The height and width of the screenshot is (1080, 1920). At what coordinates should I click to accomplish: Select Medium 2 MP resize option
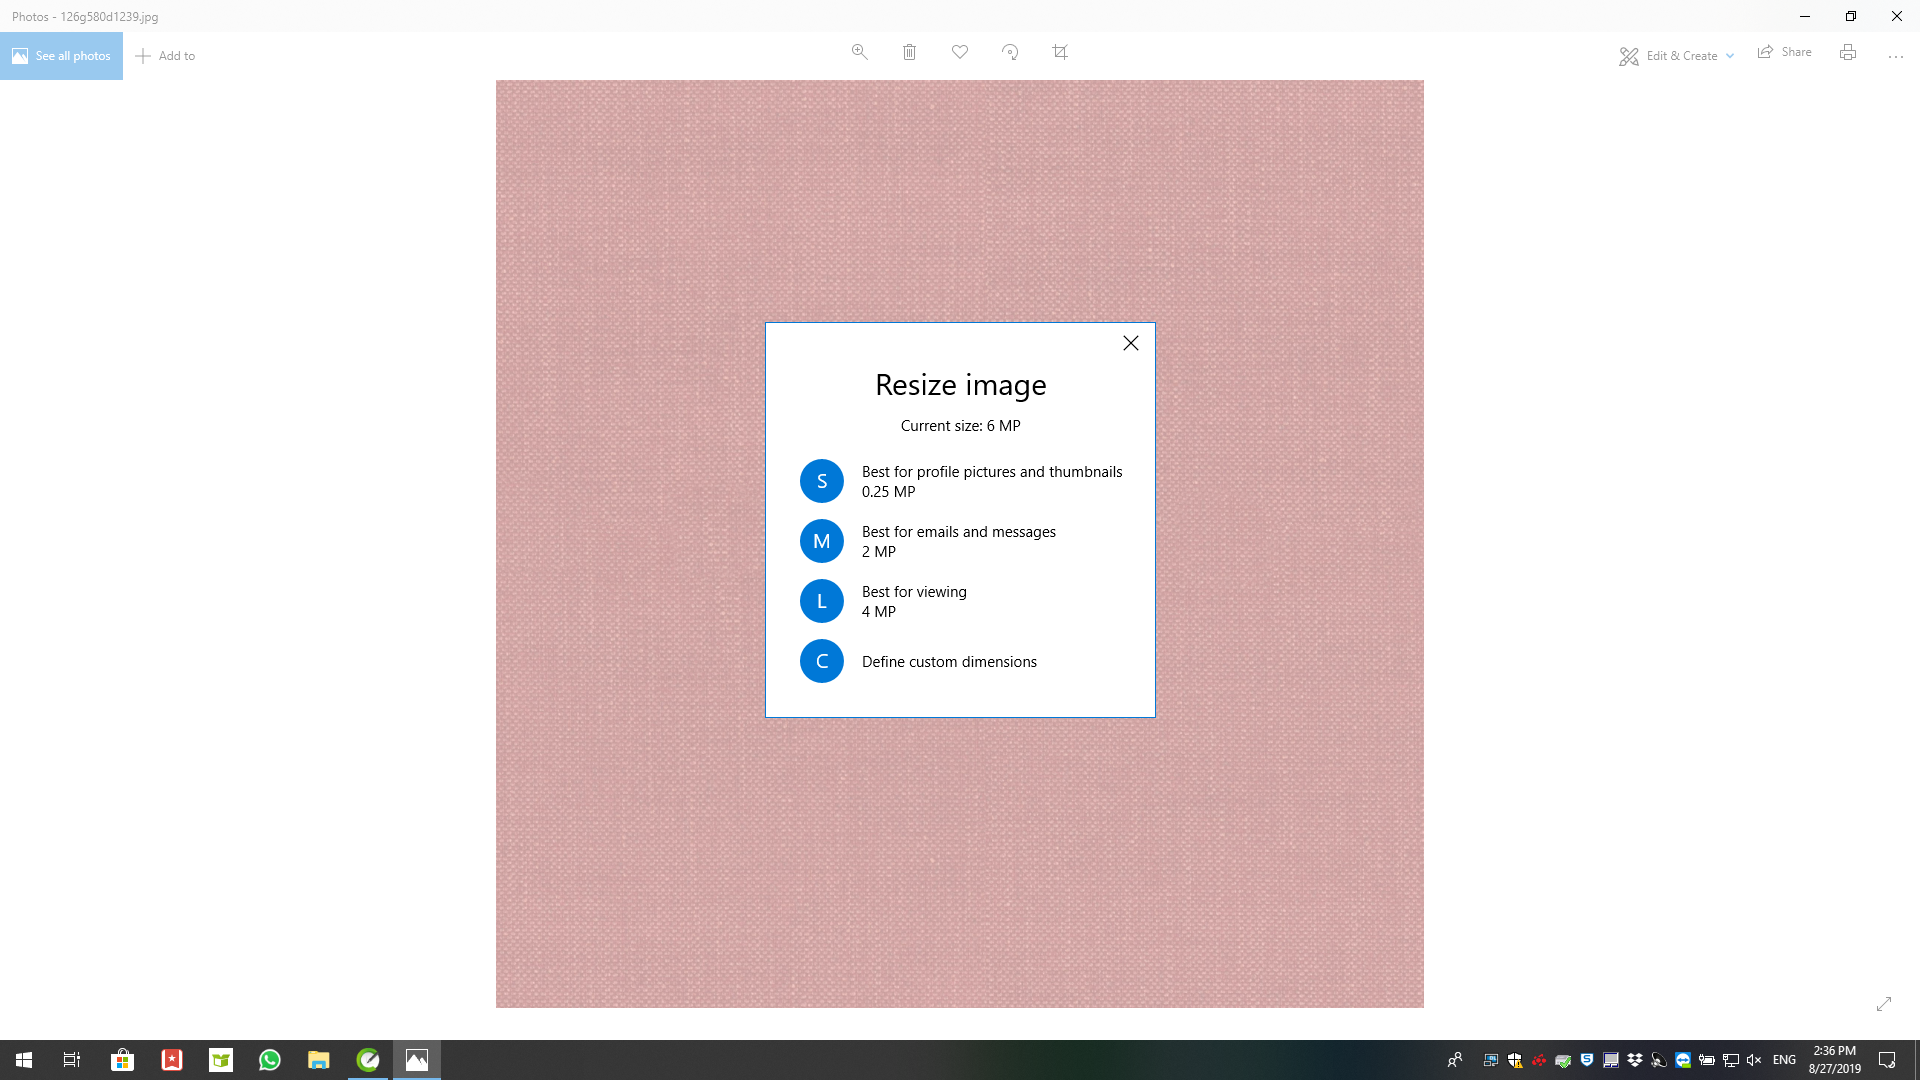(x=960, y=541)
